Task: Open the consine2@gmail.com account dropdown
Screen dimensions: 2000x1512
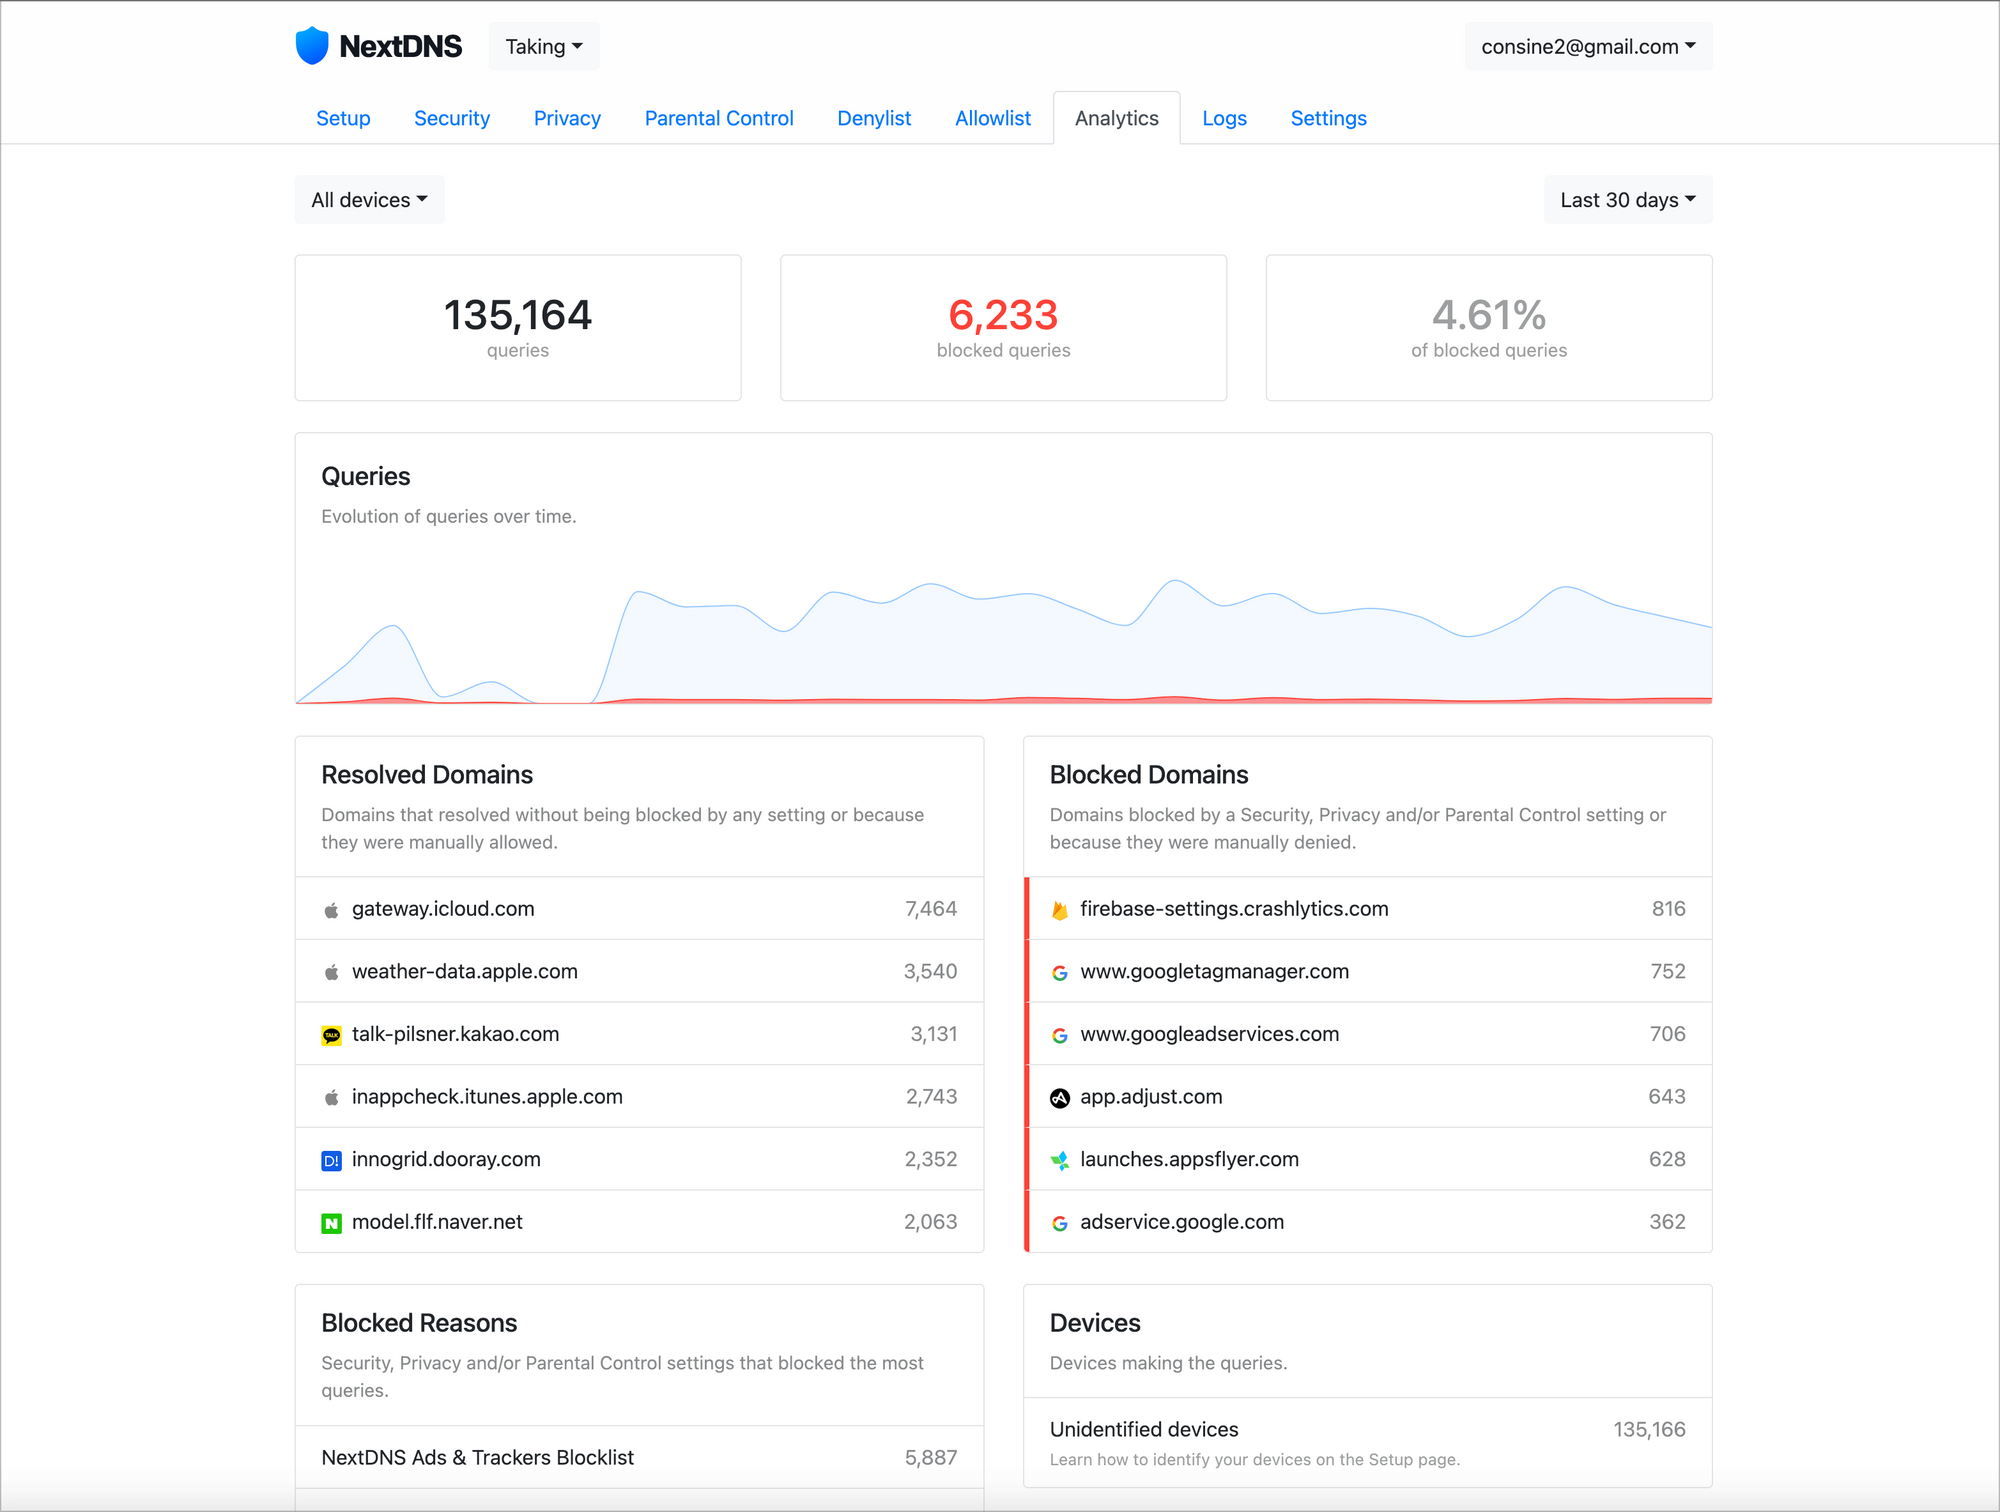Action: [1588, 46]
